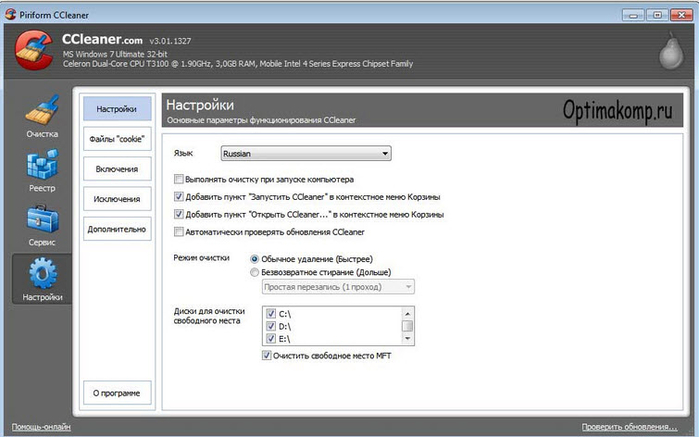Toggle Очистить свободное место MFT checkbox
Viewport: 699px width, 437px height.
[267, 355]
